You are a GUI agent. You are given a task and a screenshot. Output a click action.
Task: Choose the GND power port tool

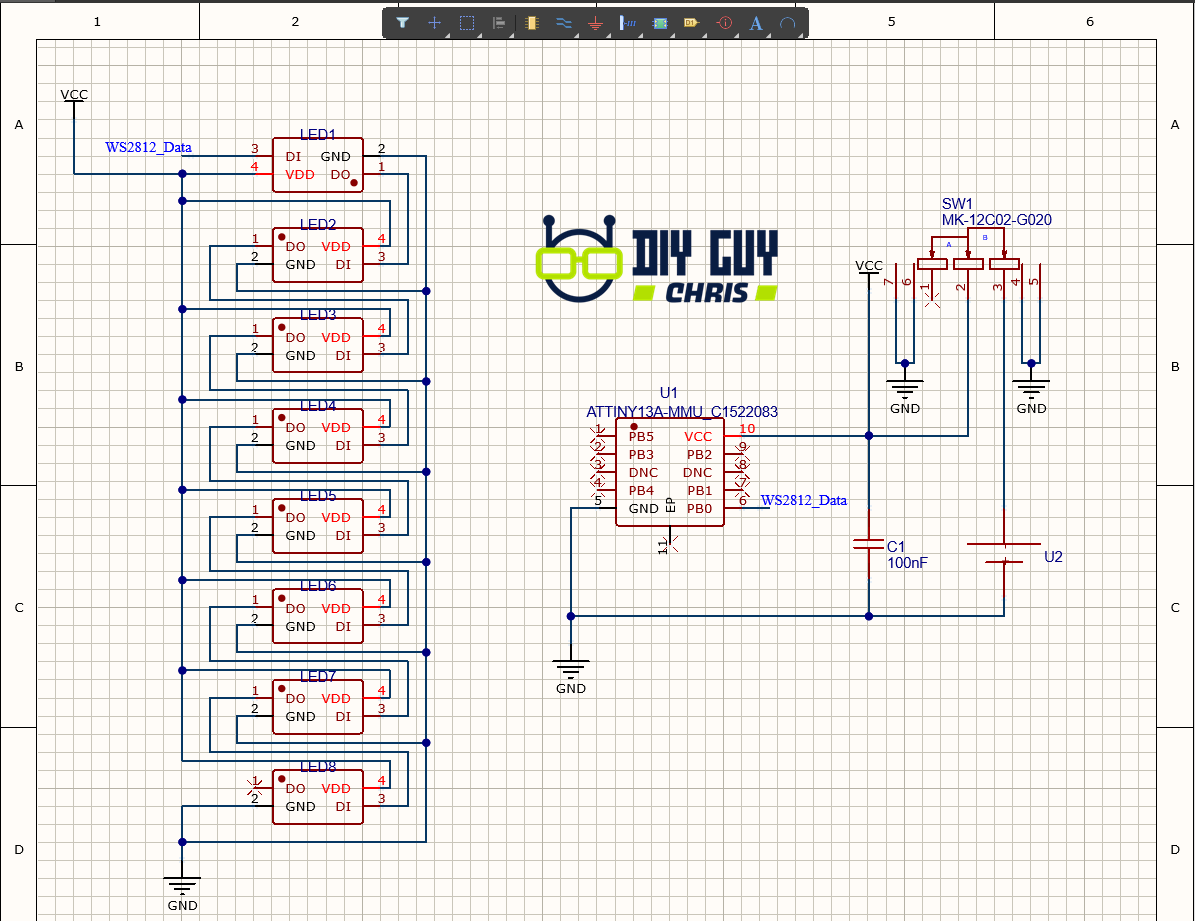coord(596,23)
